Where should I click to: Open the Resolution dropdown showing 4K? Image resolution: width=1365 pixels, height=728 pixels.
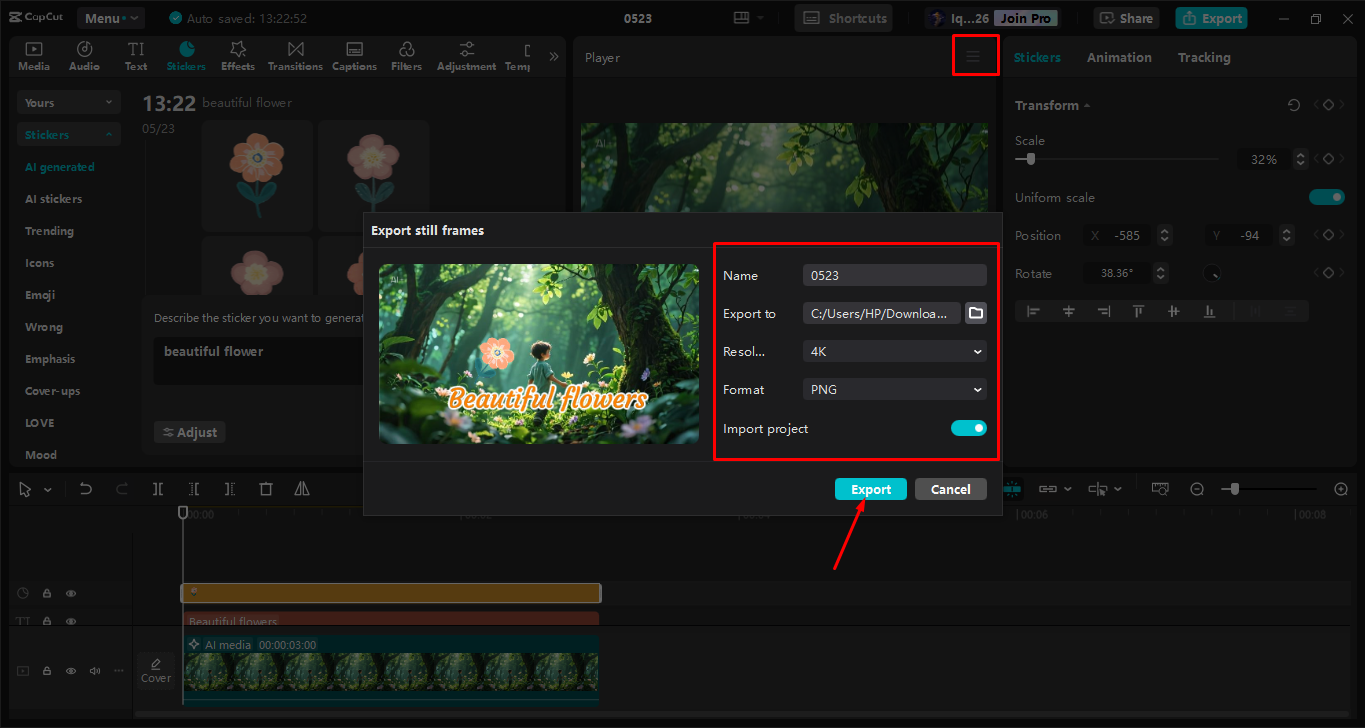[x=893, y=351]
